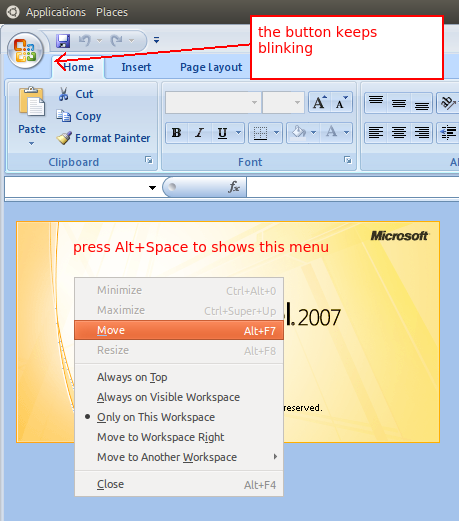Open the Applications menu in top panel
The width and height of the screenshot is (459, 521).
[x=56, y=12]
